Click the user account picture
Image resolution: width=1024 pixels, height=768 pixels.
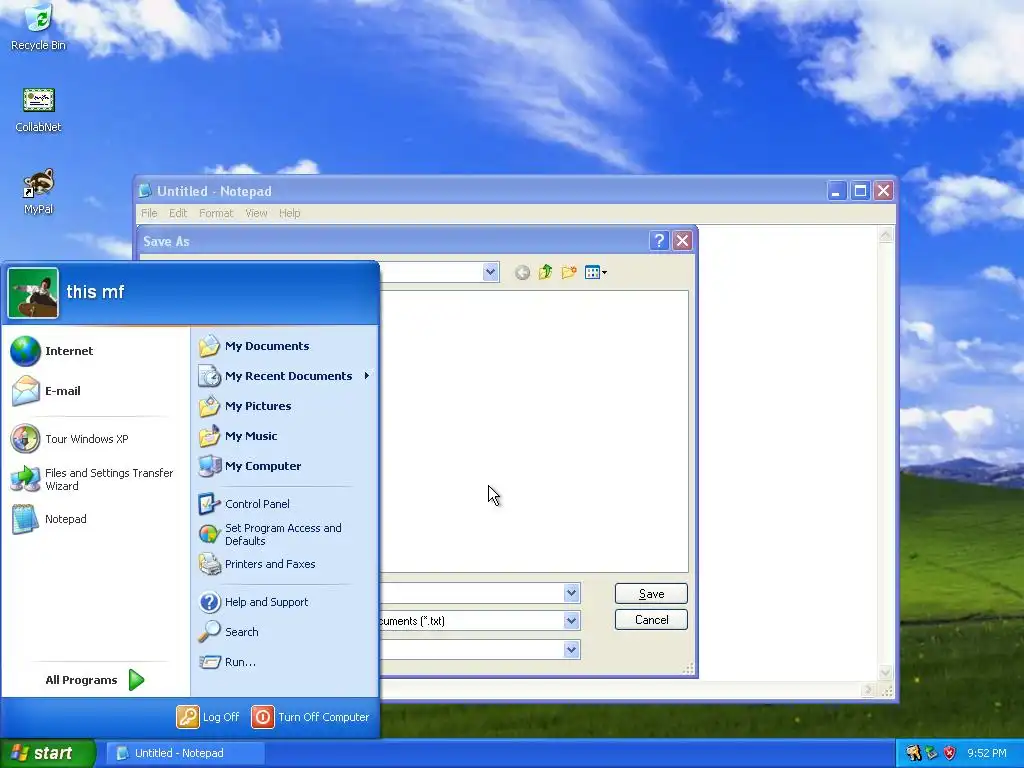pos(33,293)
